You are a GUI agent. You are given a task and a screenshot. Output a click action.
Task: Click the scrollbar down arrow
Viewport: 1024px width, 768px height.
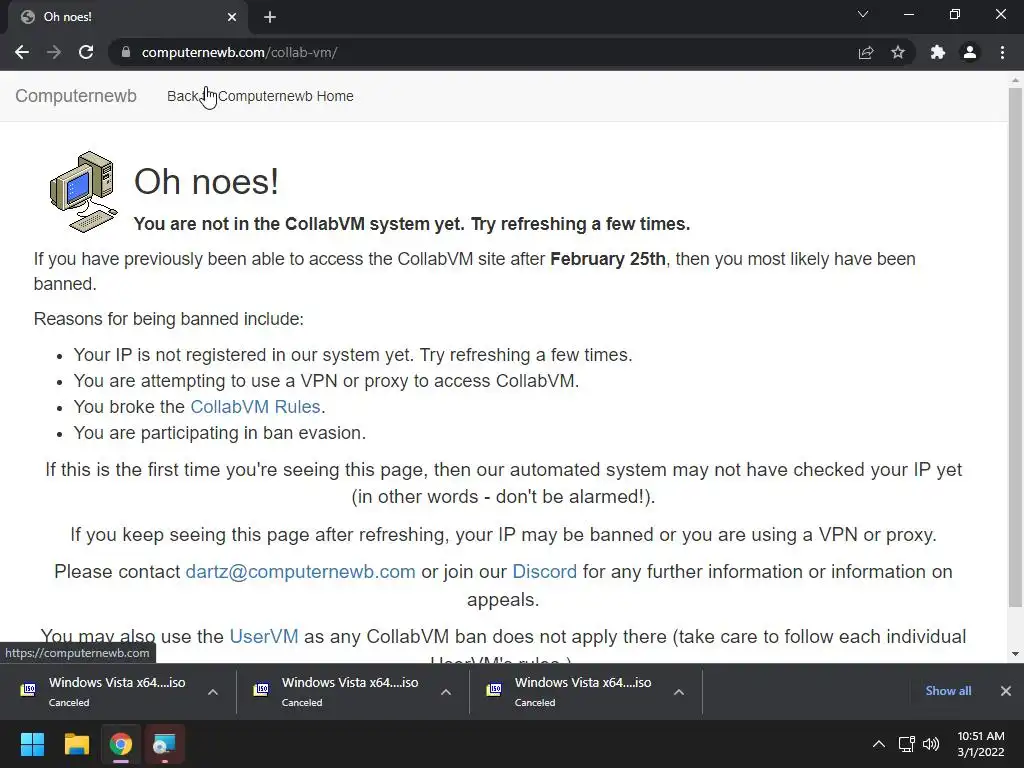point(1015,654)
